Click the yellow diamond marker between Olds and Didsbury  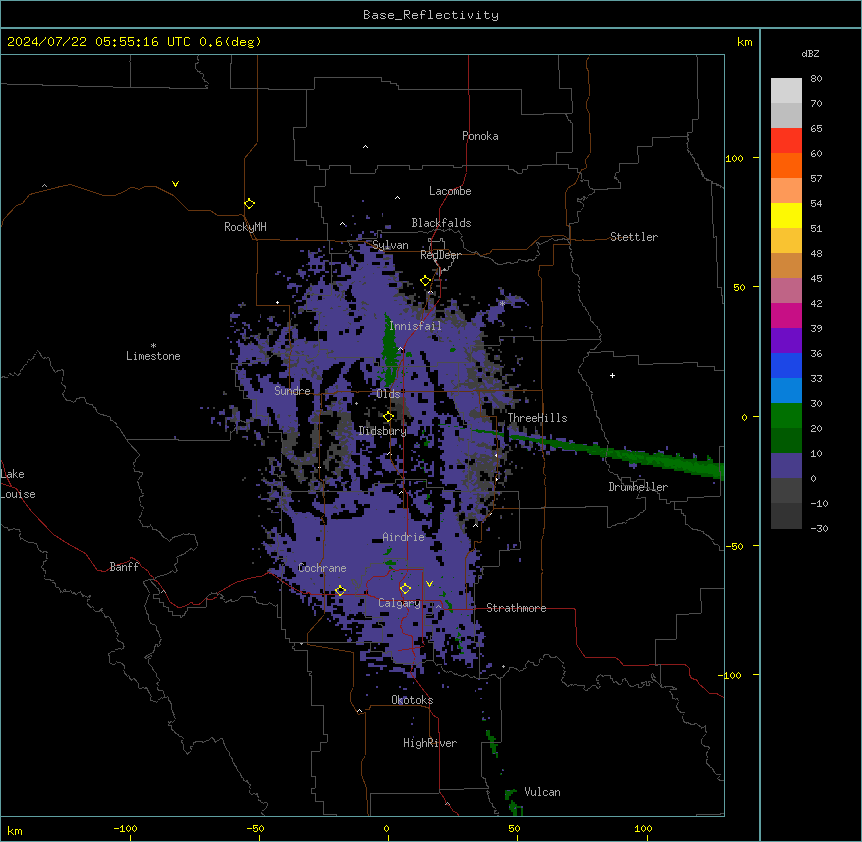point(388,417)
